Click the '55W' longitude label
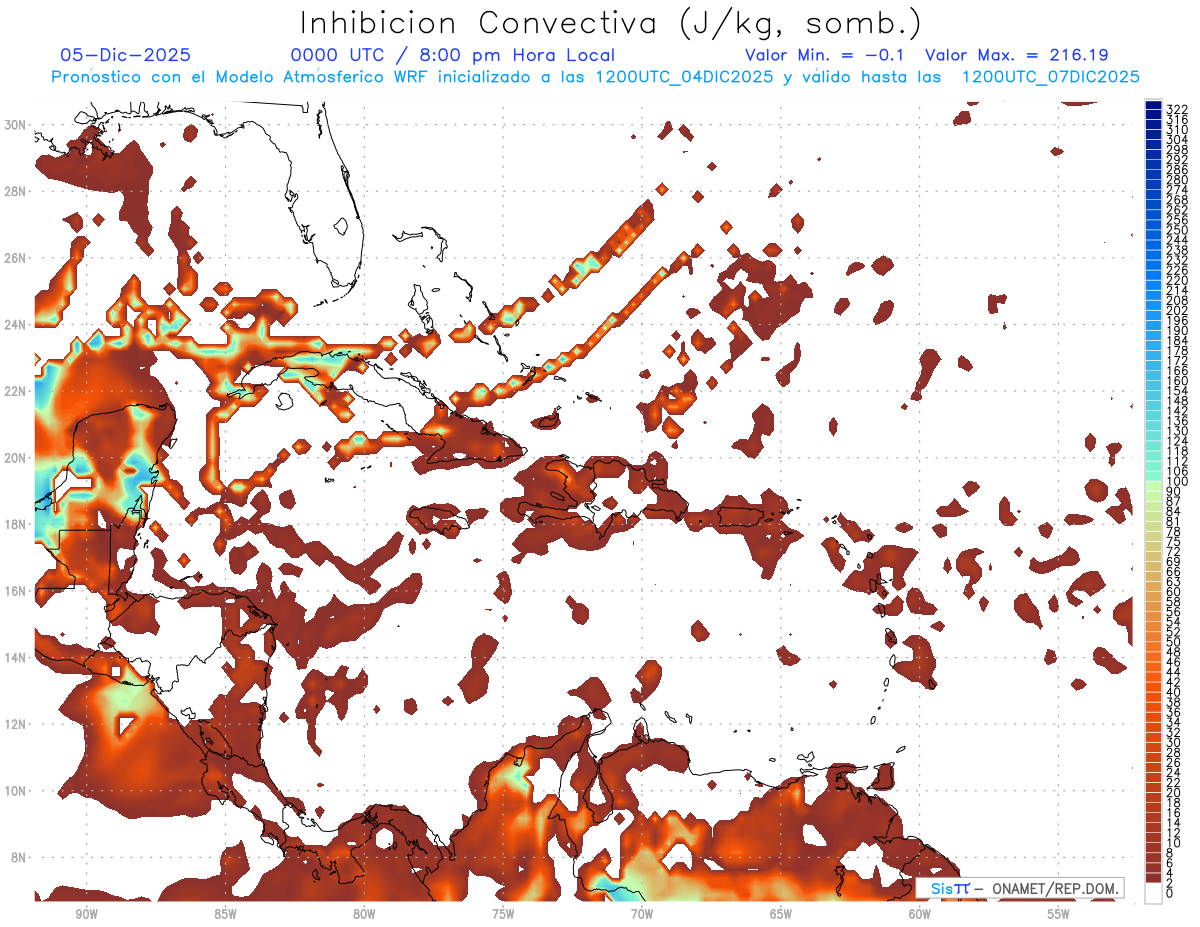The width and height of the screenshot is (1200, 927). pyautogui.click(x=1059, y=915)
